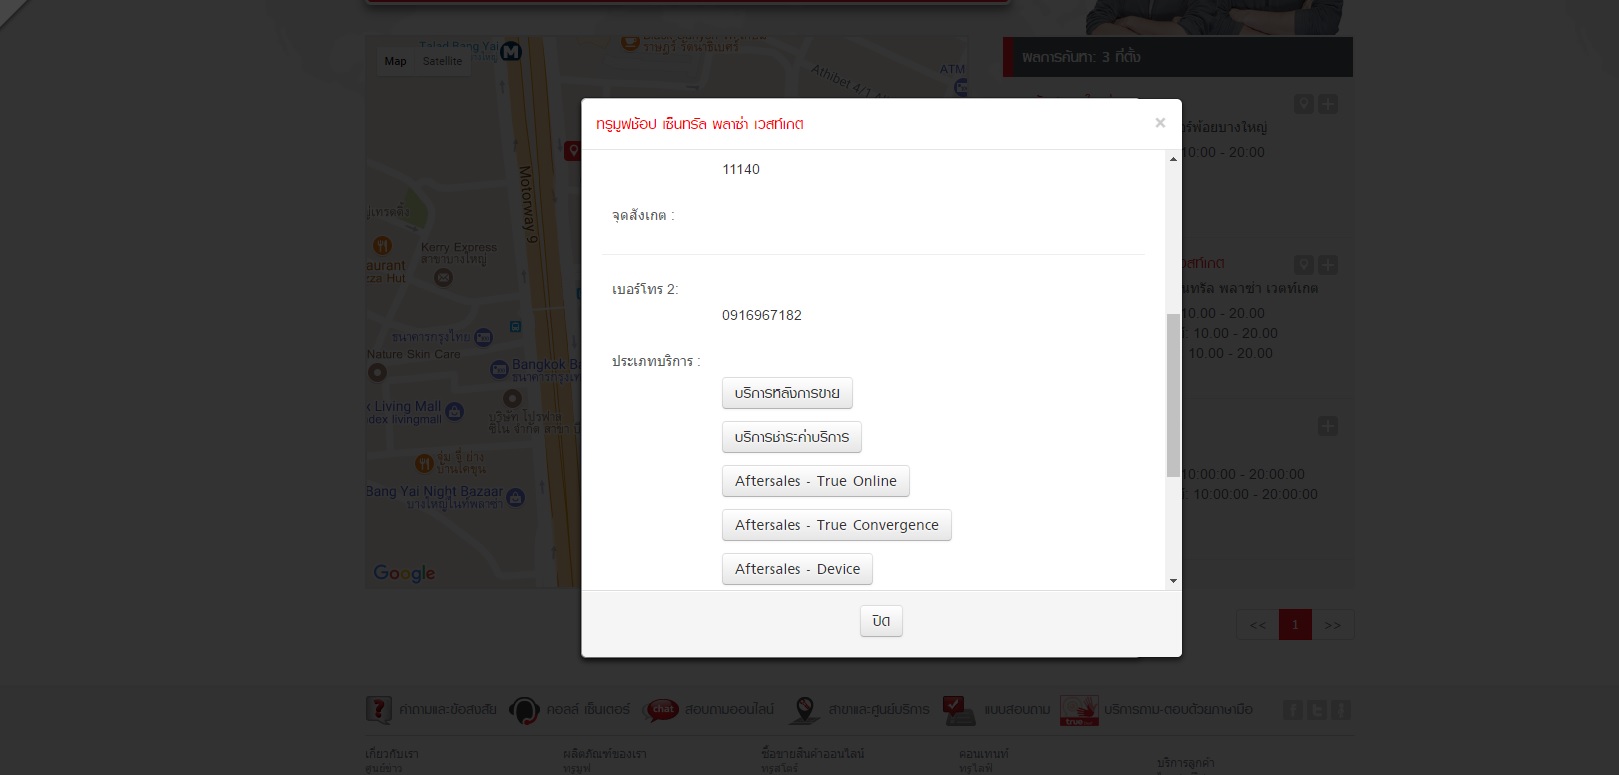
Task: Click the ปิด button in dialog footer
Action: point(881,621)
